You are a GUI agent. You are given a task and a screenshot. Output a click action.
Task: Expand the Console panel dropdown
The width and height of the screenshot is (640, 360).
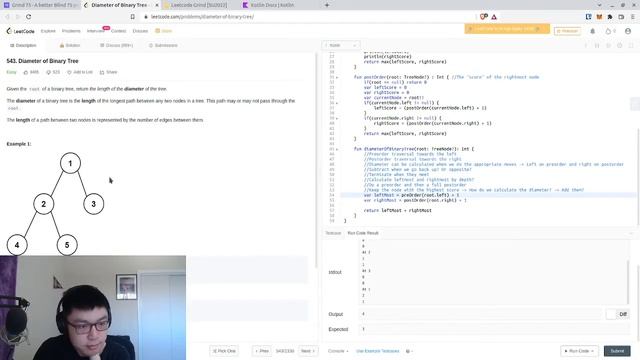coord(338,351)
